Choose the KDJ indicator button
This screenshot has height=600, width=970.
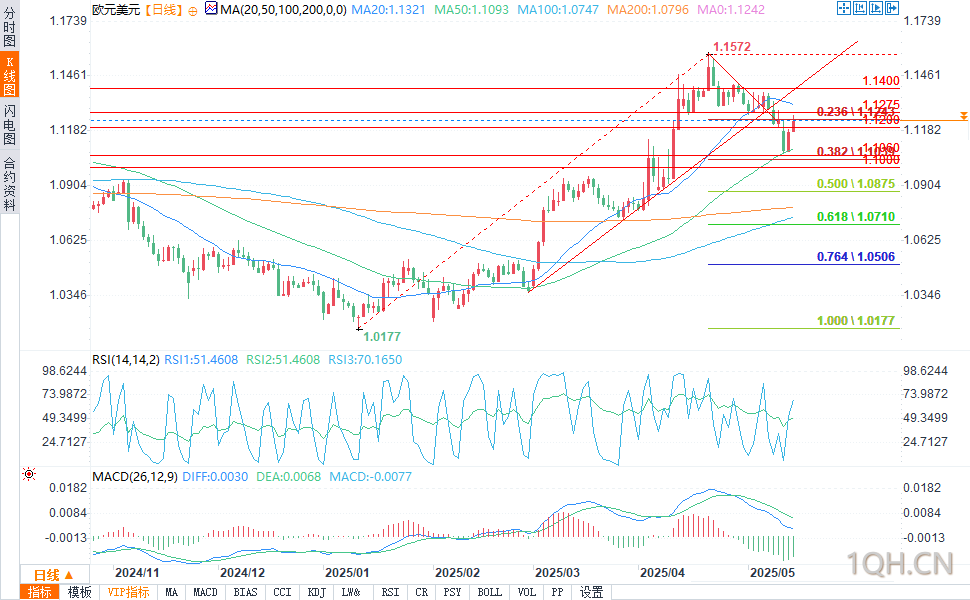[x=316, y=592]
